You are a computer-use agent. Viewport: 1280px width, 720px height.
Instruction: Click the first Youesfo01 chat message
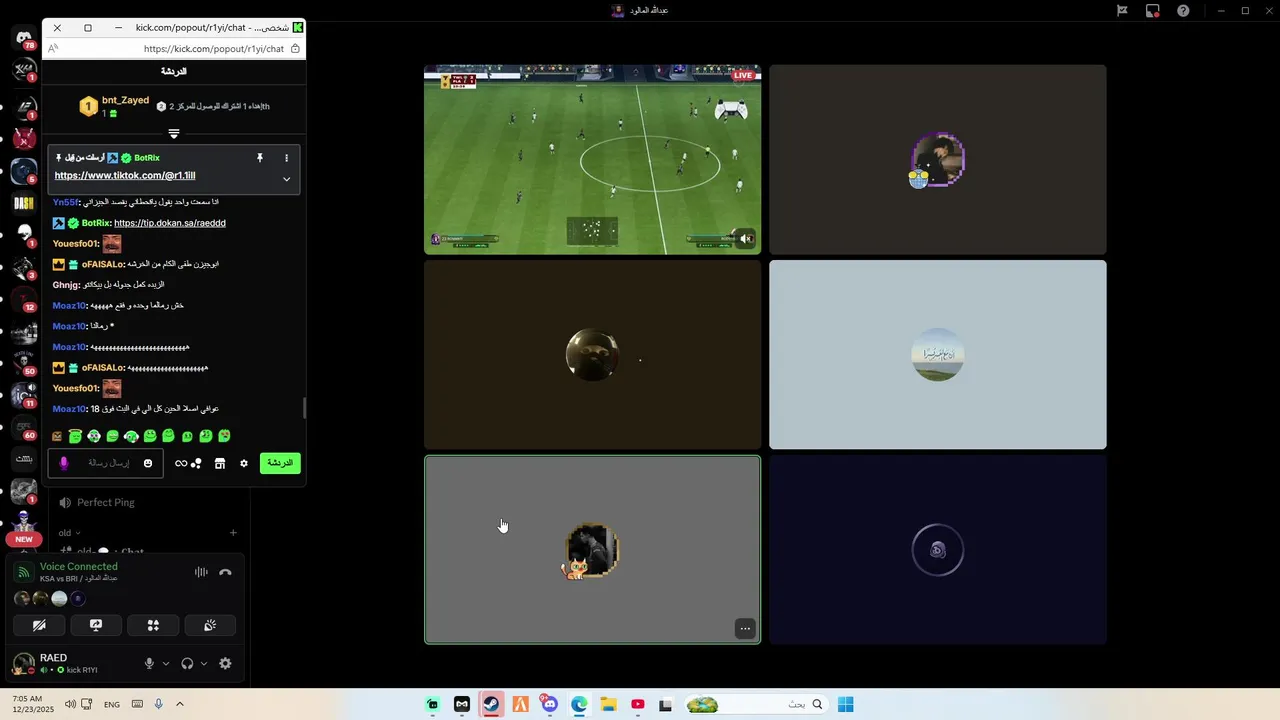88,243
